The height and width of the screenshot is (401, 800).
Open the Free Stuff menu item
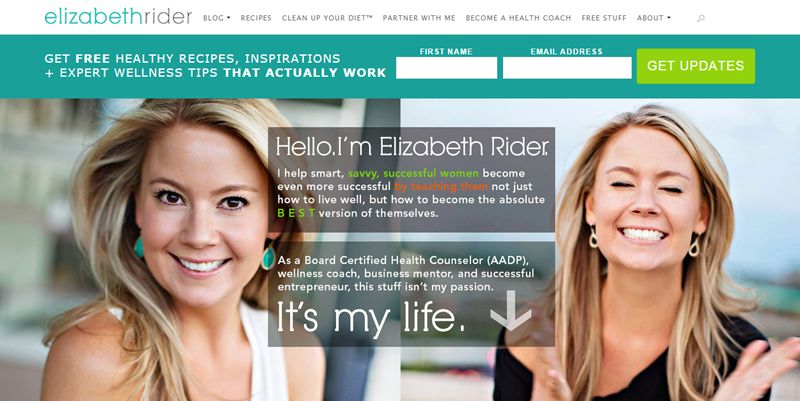pos(604,18)
